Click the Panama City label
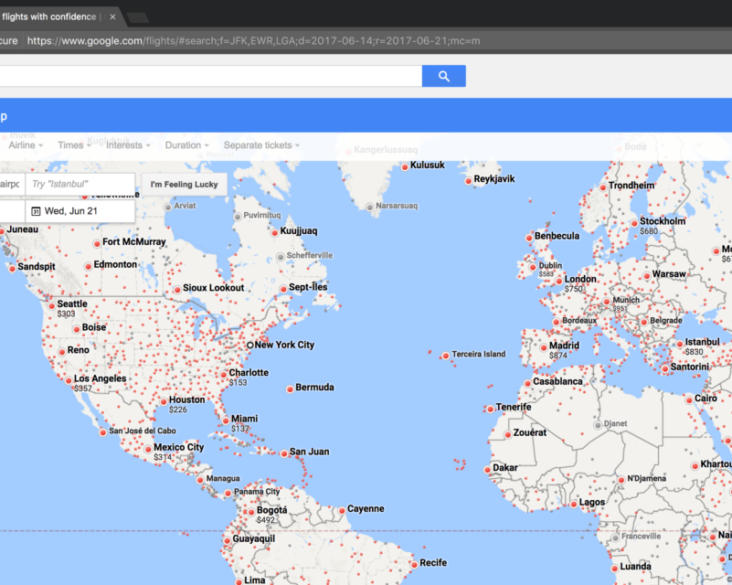732x585 pixels. coord(257,492)
